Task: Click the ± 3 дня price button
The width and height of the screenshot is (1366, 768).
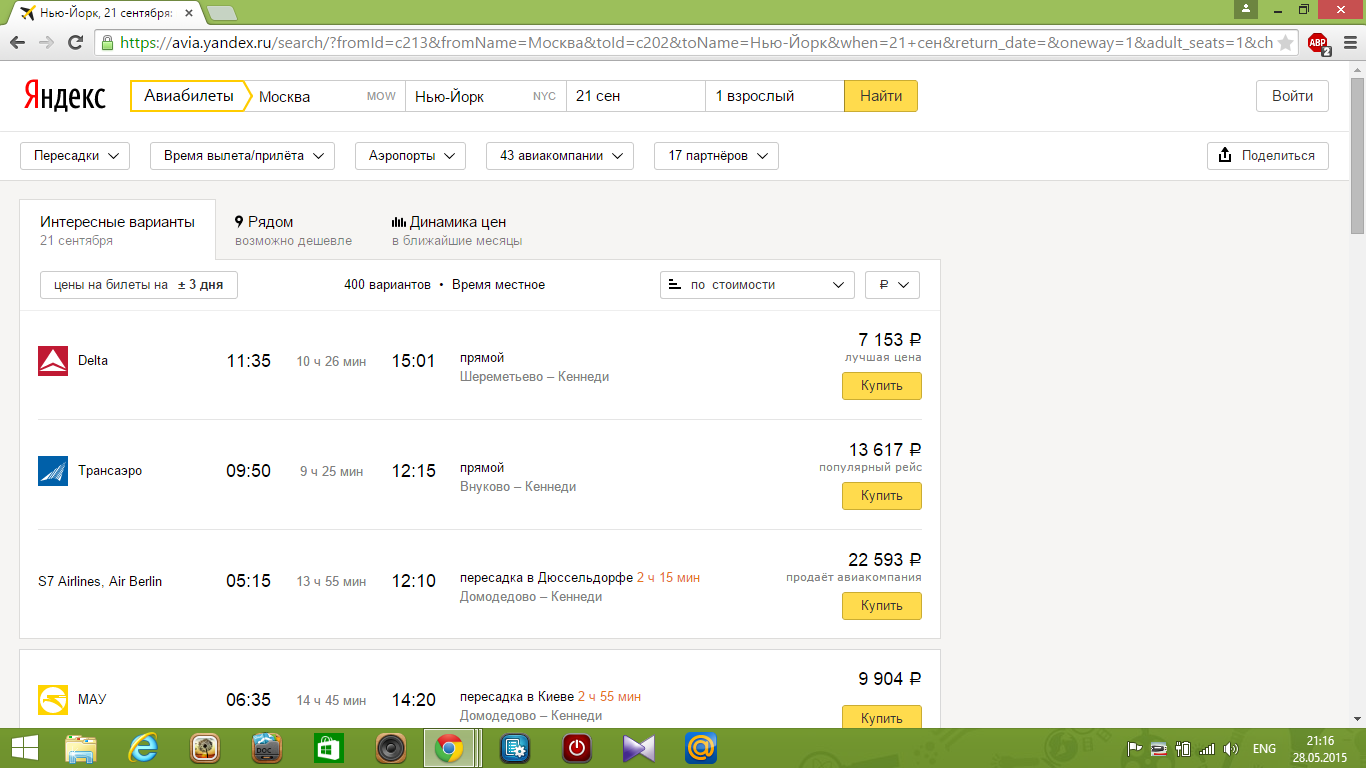Action: (x=139, y=285)
